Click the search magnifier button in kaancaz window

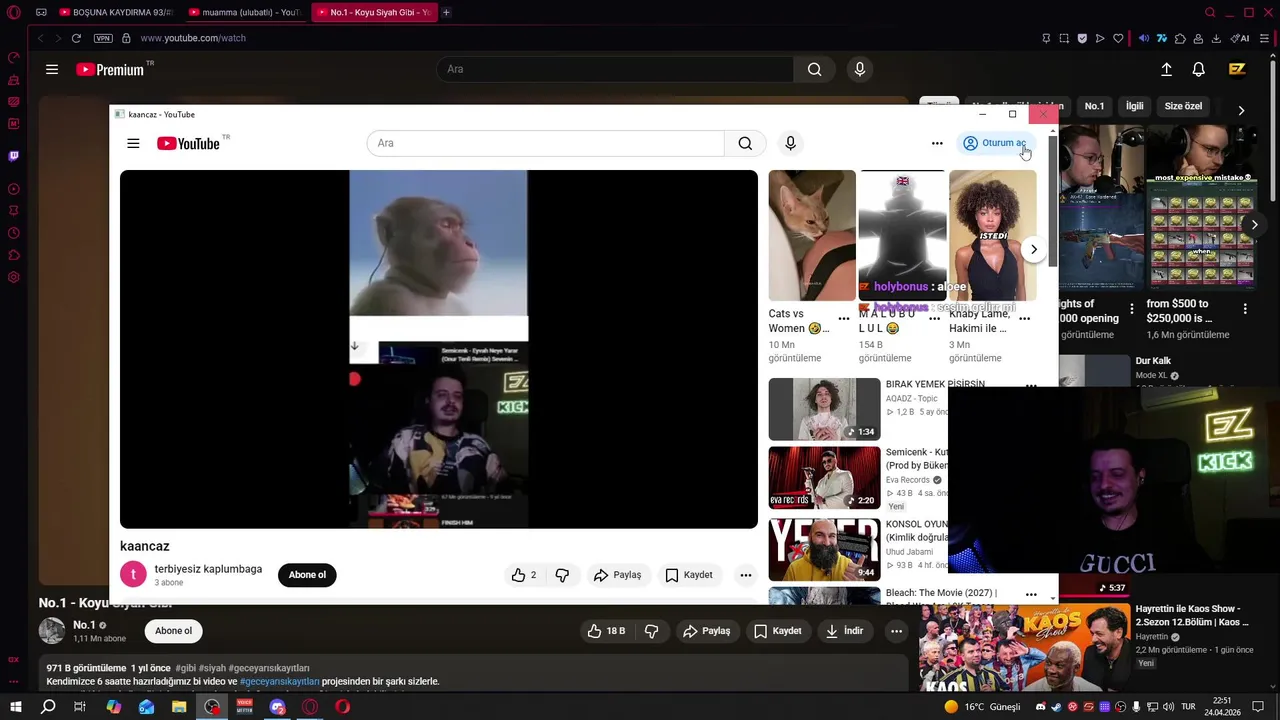[745, 143]
